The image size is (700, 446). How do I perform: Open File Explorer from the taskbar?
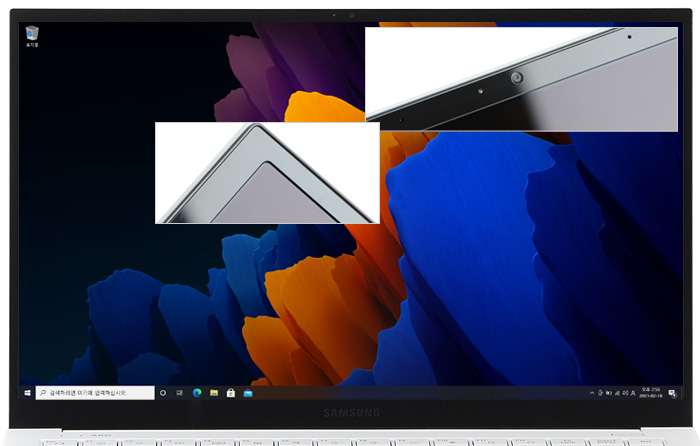click(214, 393)
